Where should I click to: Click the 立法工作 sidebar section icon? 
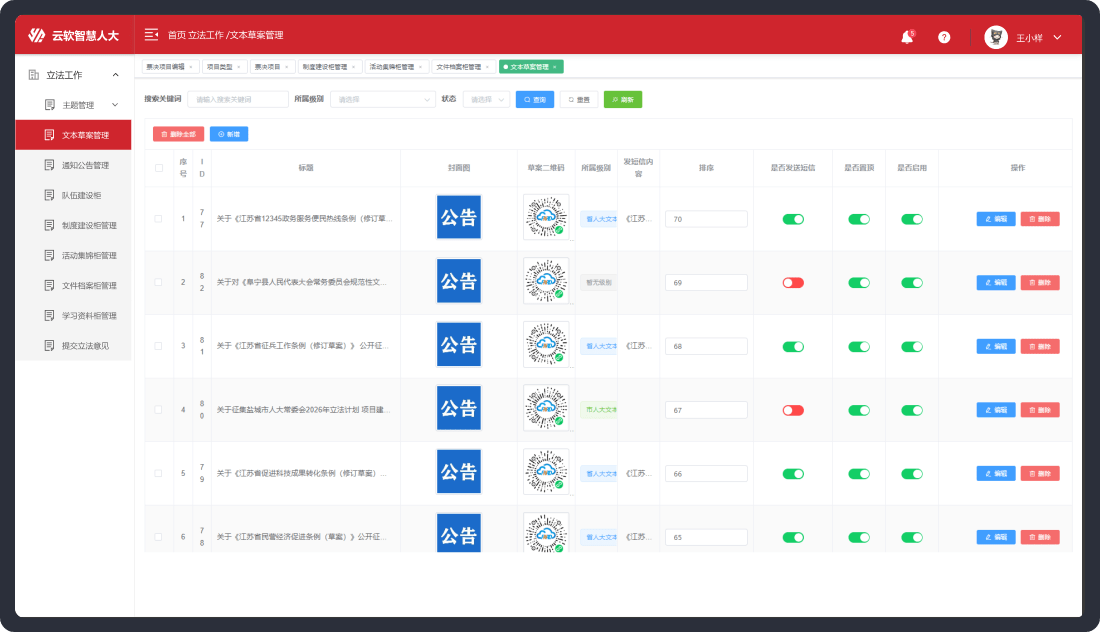pos(34,74)
